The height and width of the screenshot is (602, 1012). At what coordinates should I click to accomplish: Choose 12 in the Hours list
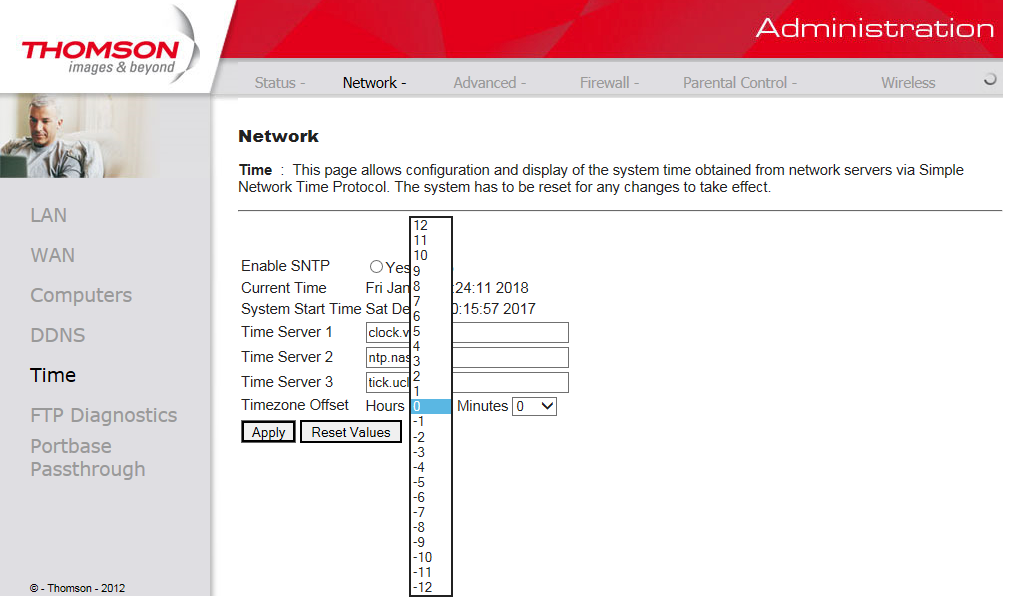coord(421,226)
